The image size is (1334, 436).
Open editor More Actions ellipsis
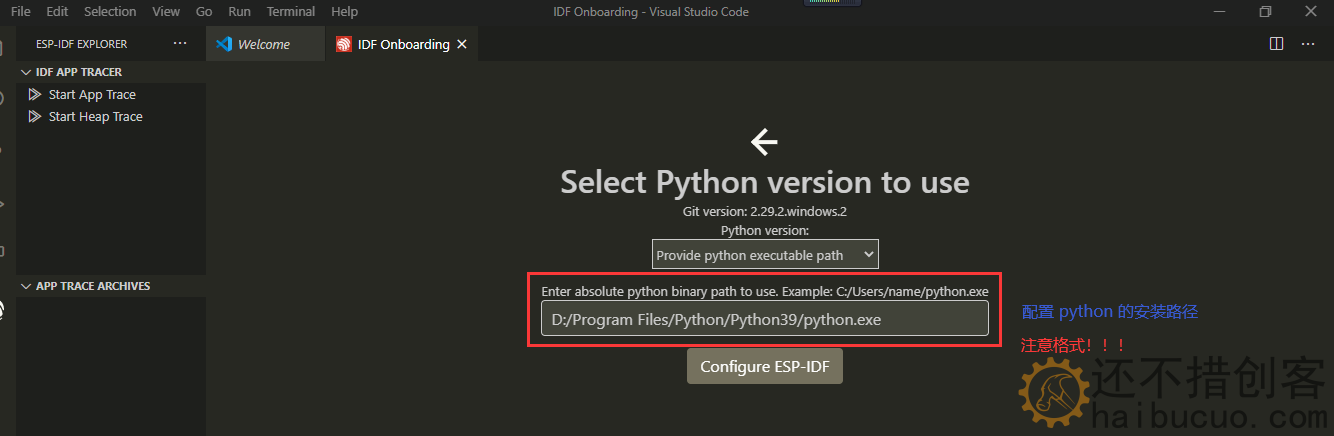coord(1307,44)
